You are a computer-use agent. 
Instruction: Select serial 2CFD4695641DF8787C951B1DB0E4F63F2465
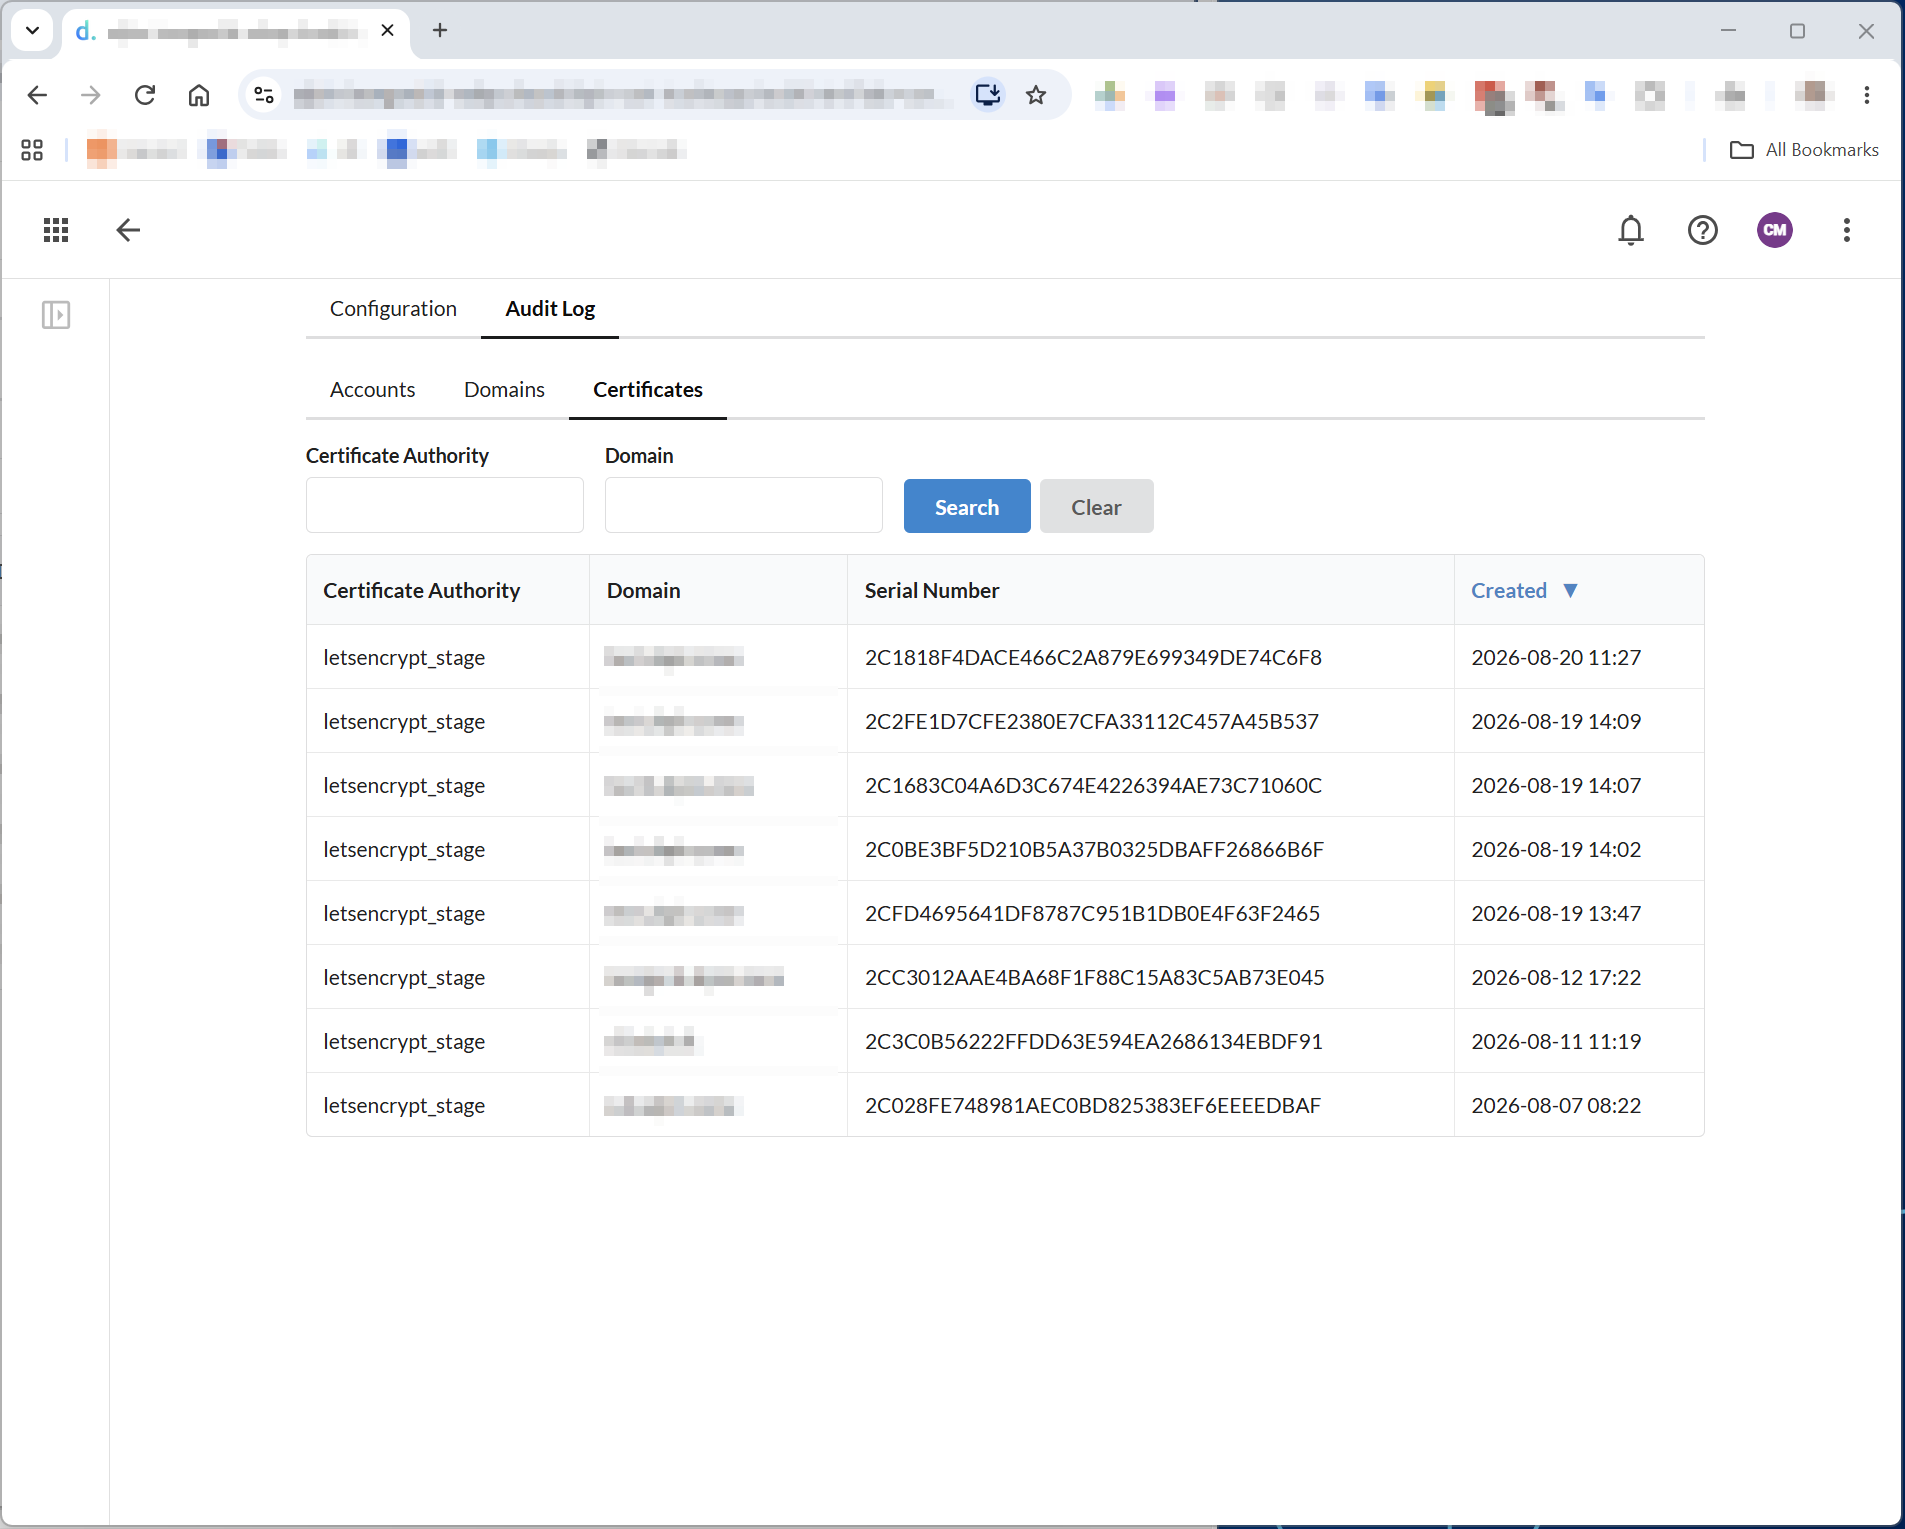point(1092,914)
